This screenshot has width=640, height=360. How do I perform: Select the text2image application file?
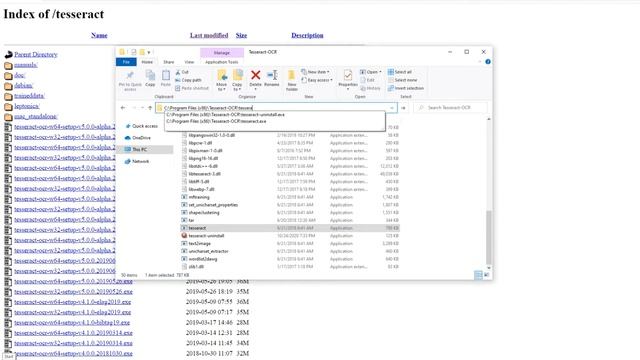click(200, 243)
